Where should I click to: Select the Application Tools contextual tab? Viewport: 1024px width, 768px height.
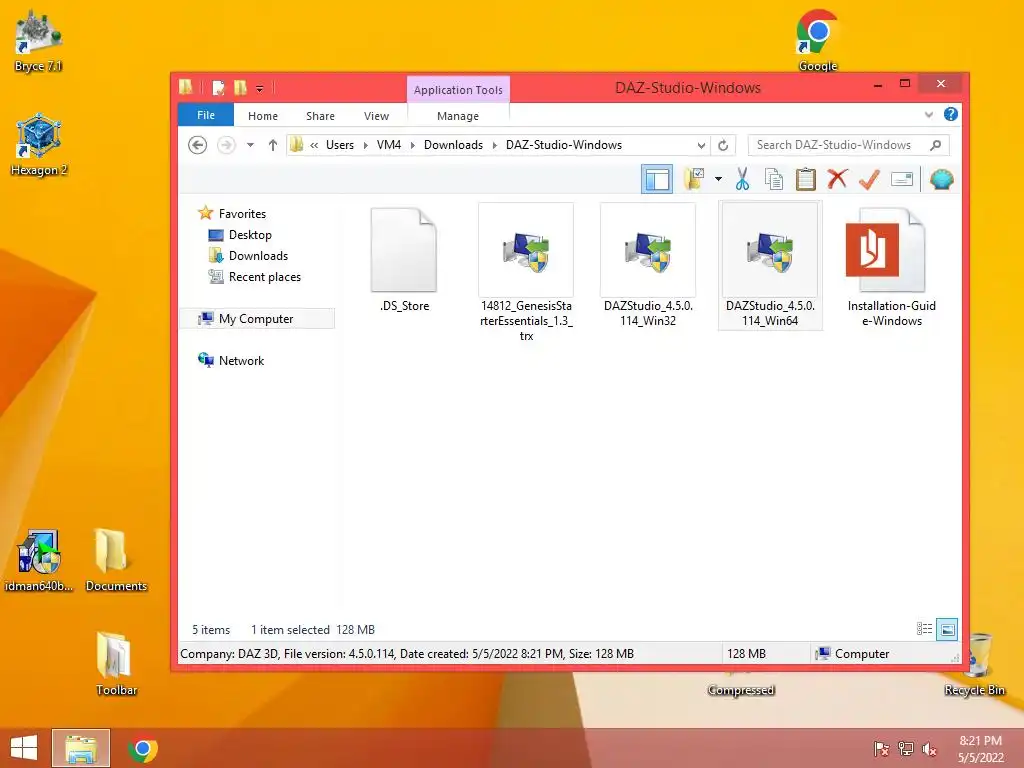pyautogui.click(x=458, y=89)
